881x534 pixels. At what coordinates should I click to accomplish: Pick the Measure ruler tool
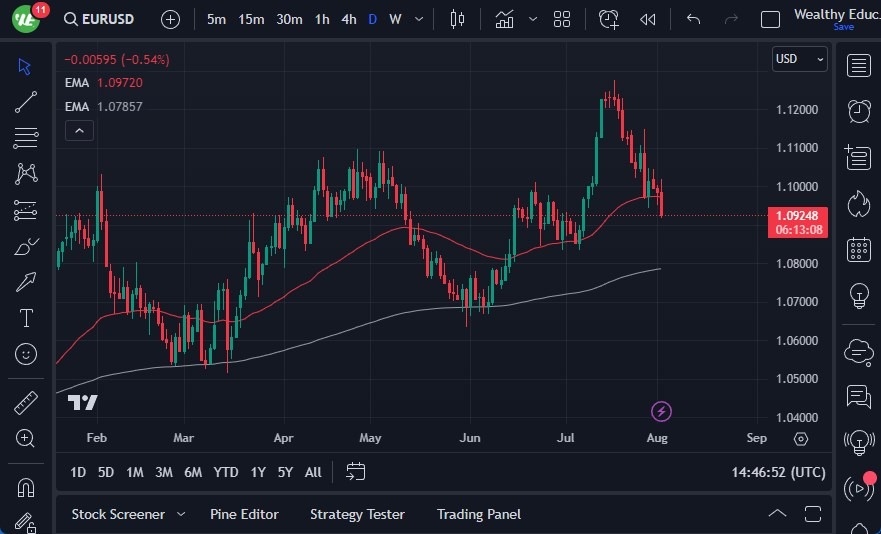26,403
